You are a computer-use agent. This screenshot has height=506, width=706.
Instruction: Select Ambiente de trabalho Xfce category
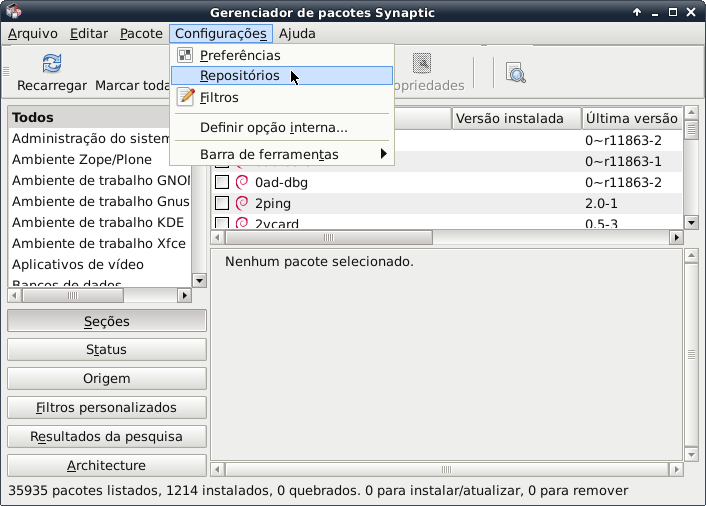pos(100,243)
